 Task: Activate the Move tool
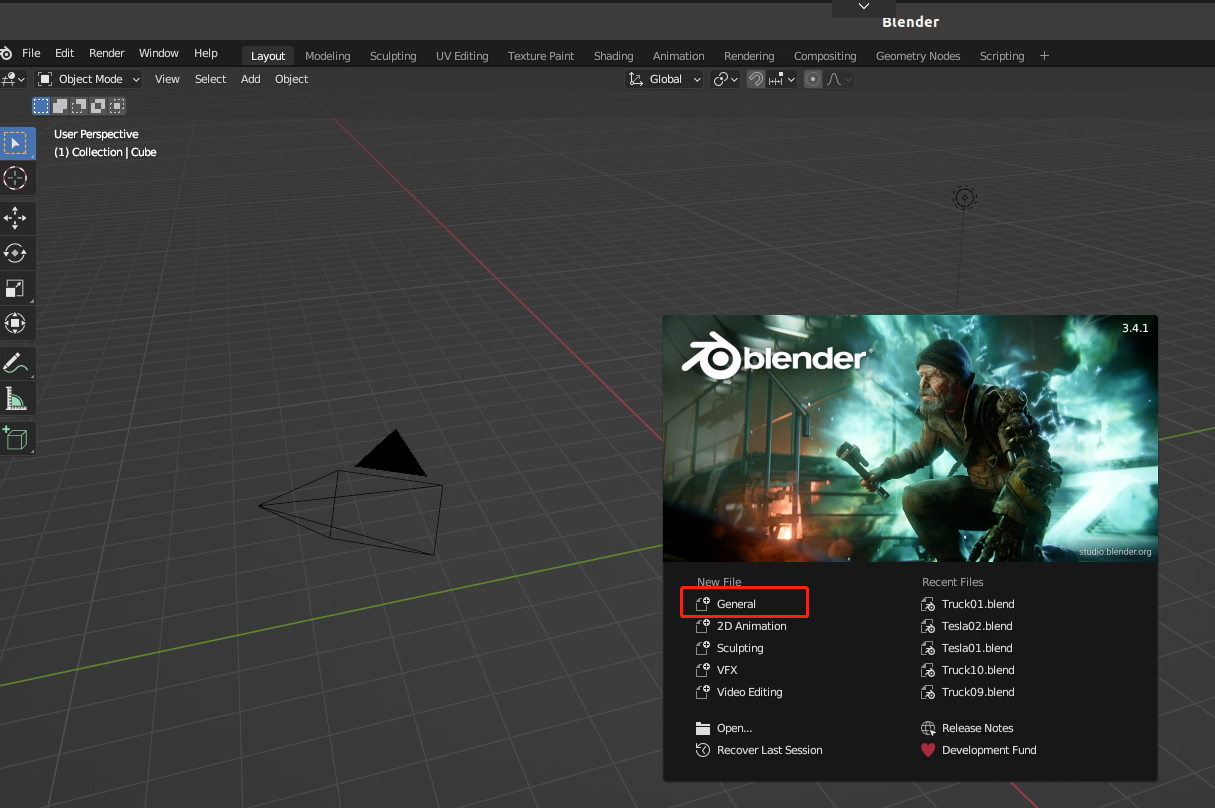tap(16, 218)
